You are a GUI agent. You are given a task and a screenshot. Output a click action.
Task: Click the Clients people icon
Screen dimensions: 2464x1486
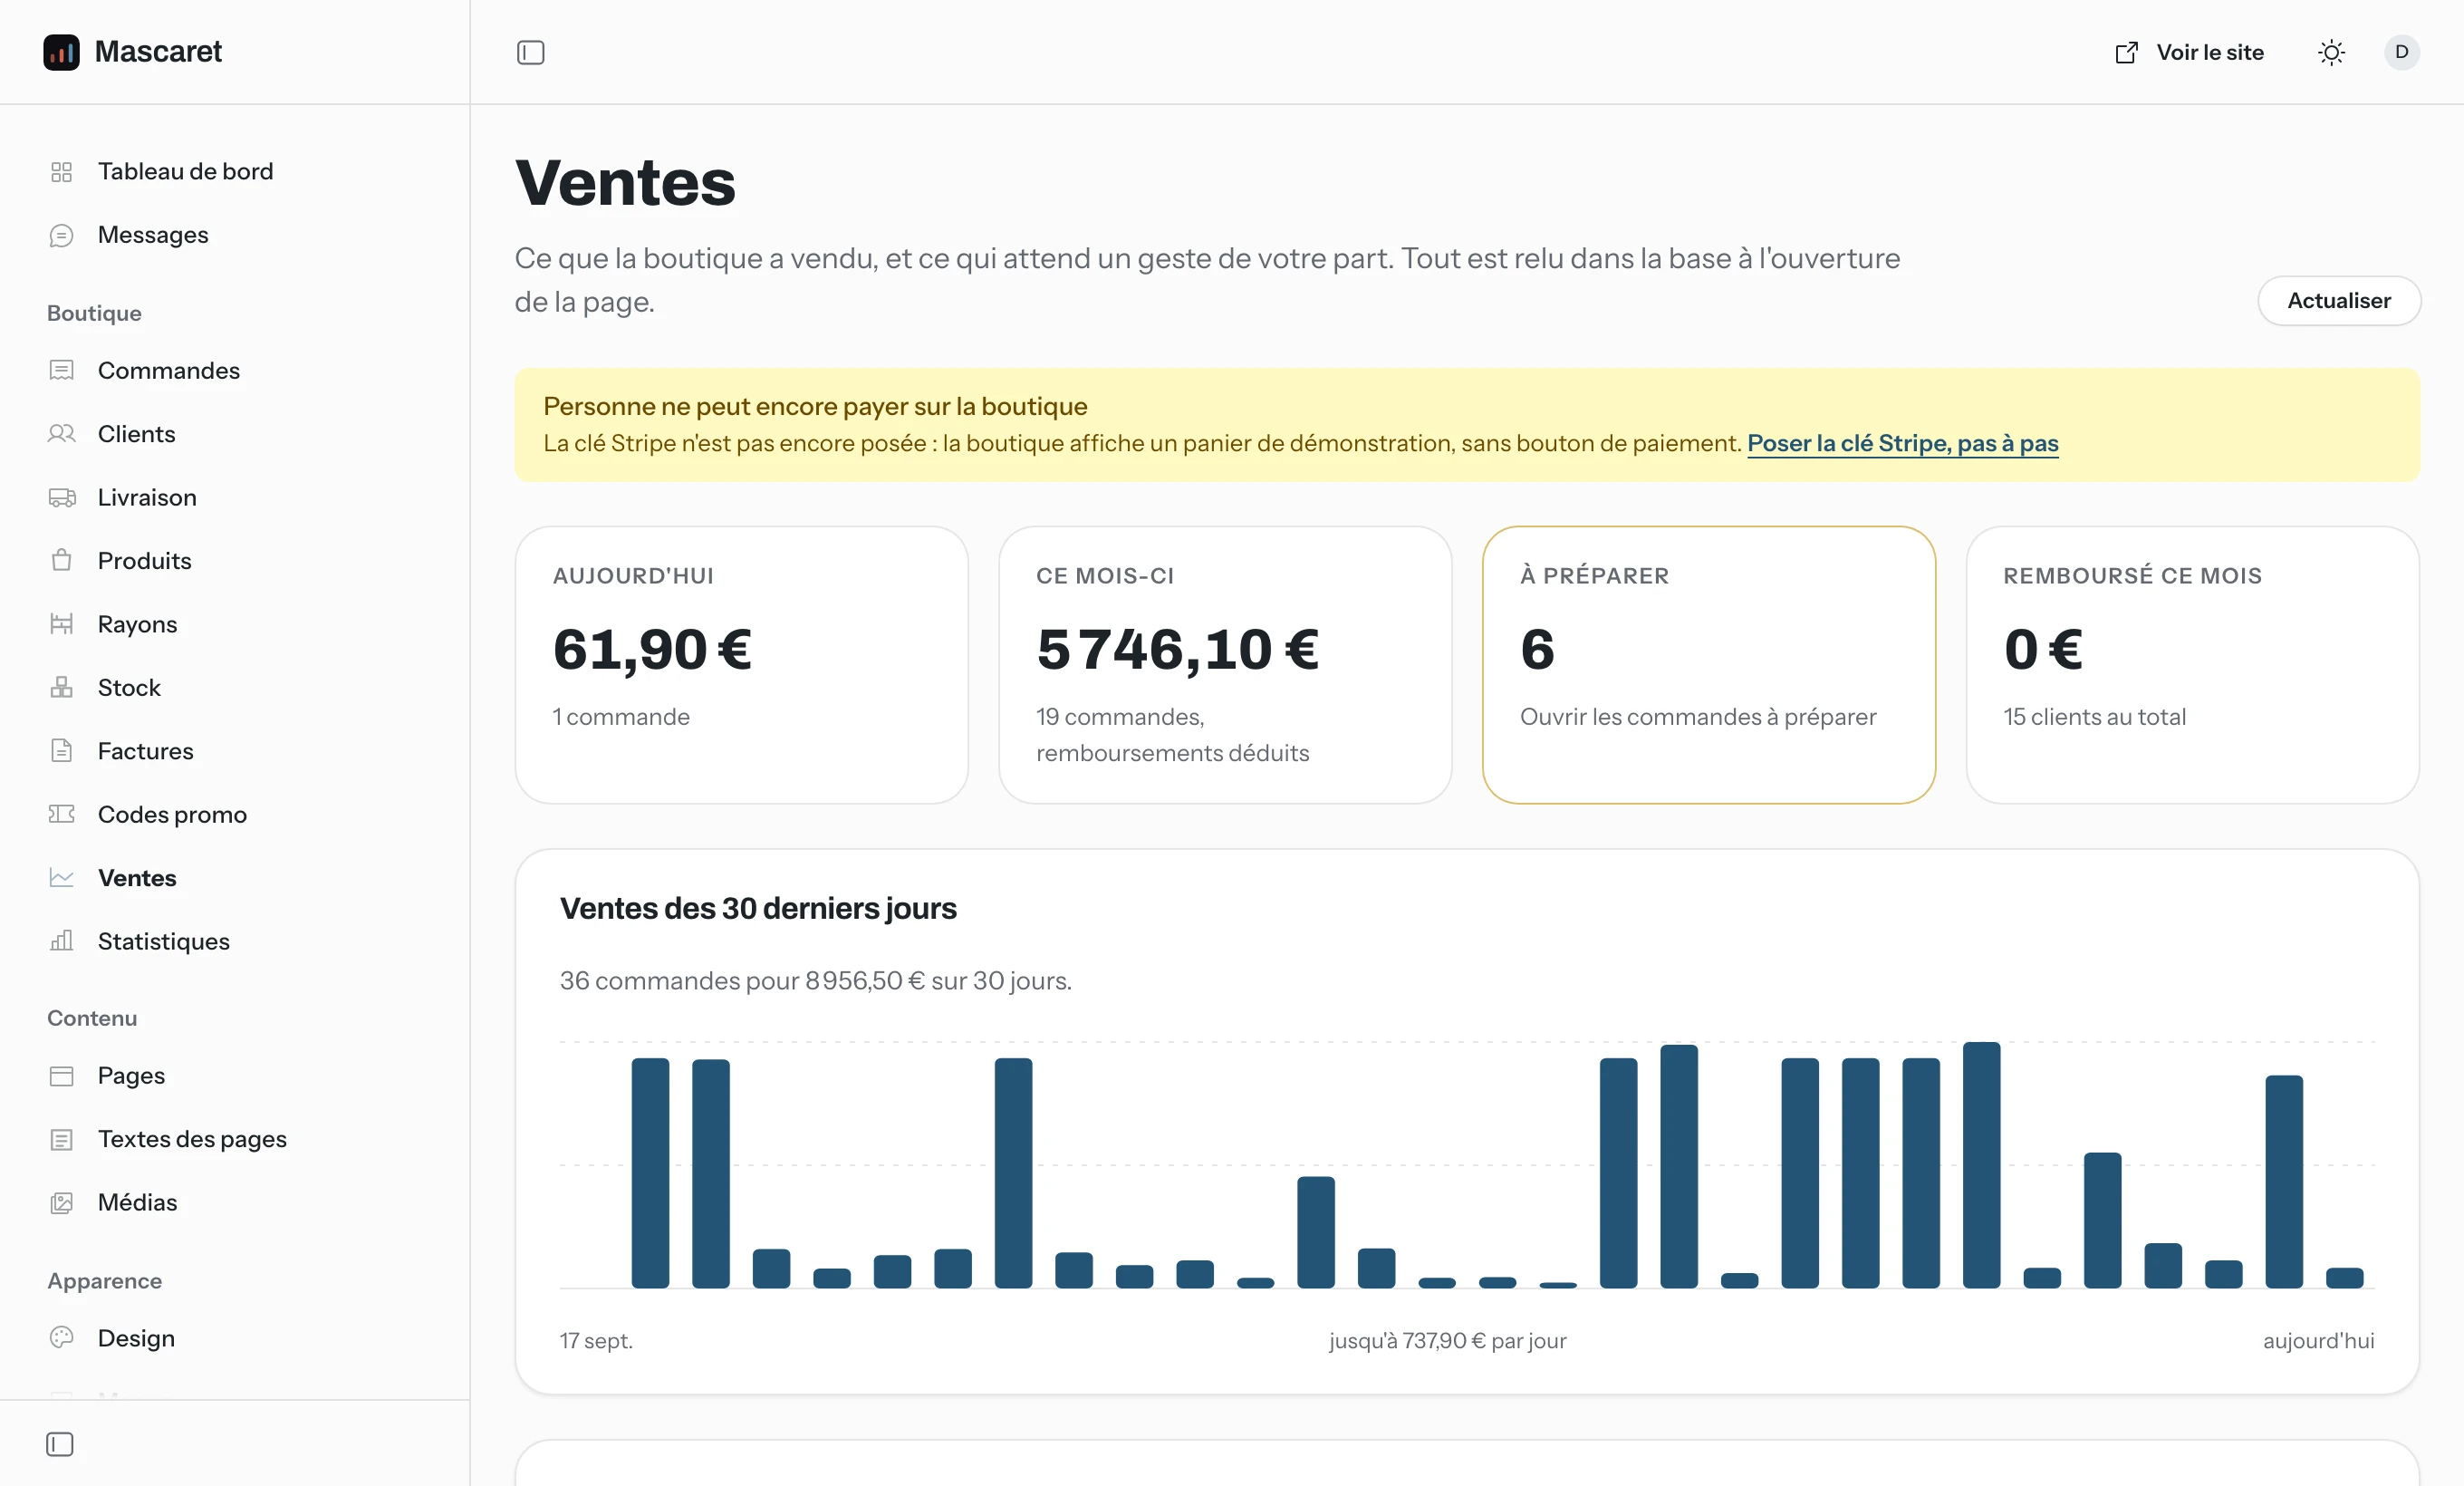tap(62, 434)
